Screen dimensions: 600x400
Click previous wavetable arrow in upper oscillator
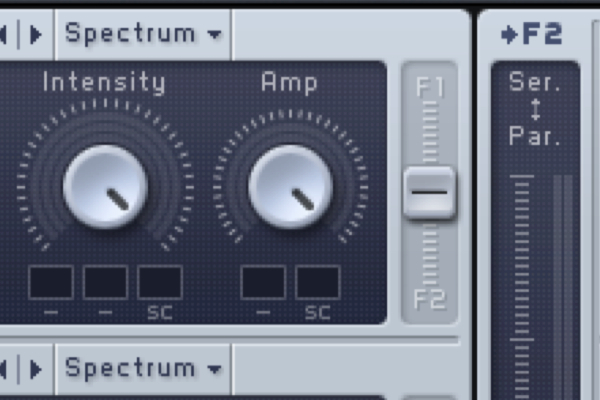[3, 34]
